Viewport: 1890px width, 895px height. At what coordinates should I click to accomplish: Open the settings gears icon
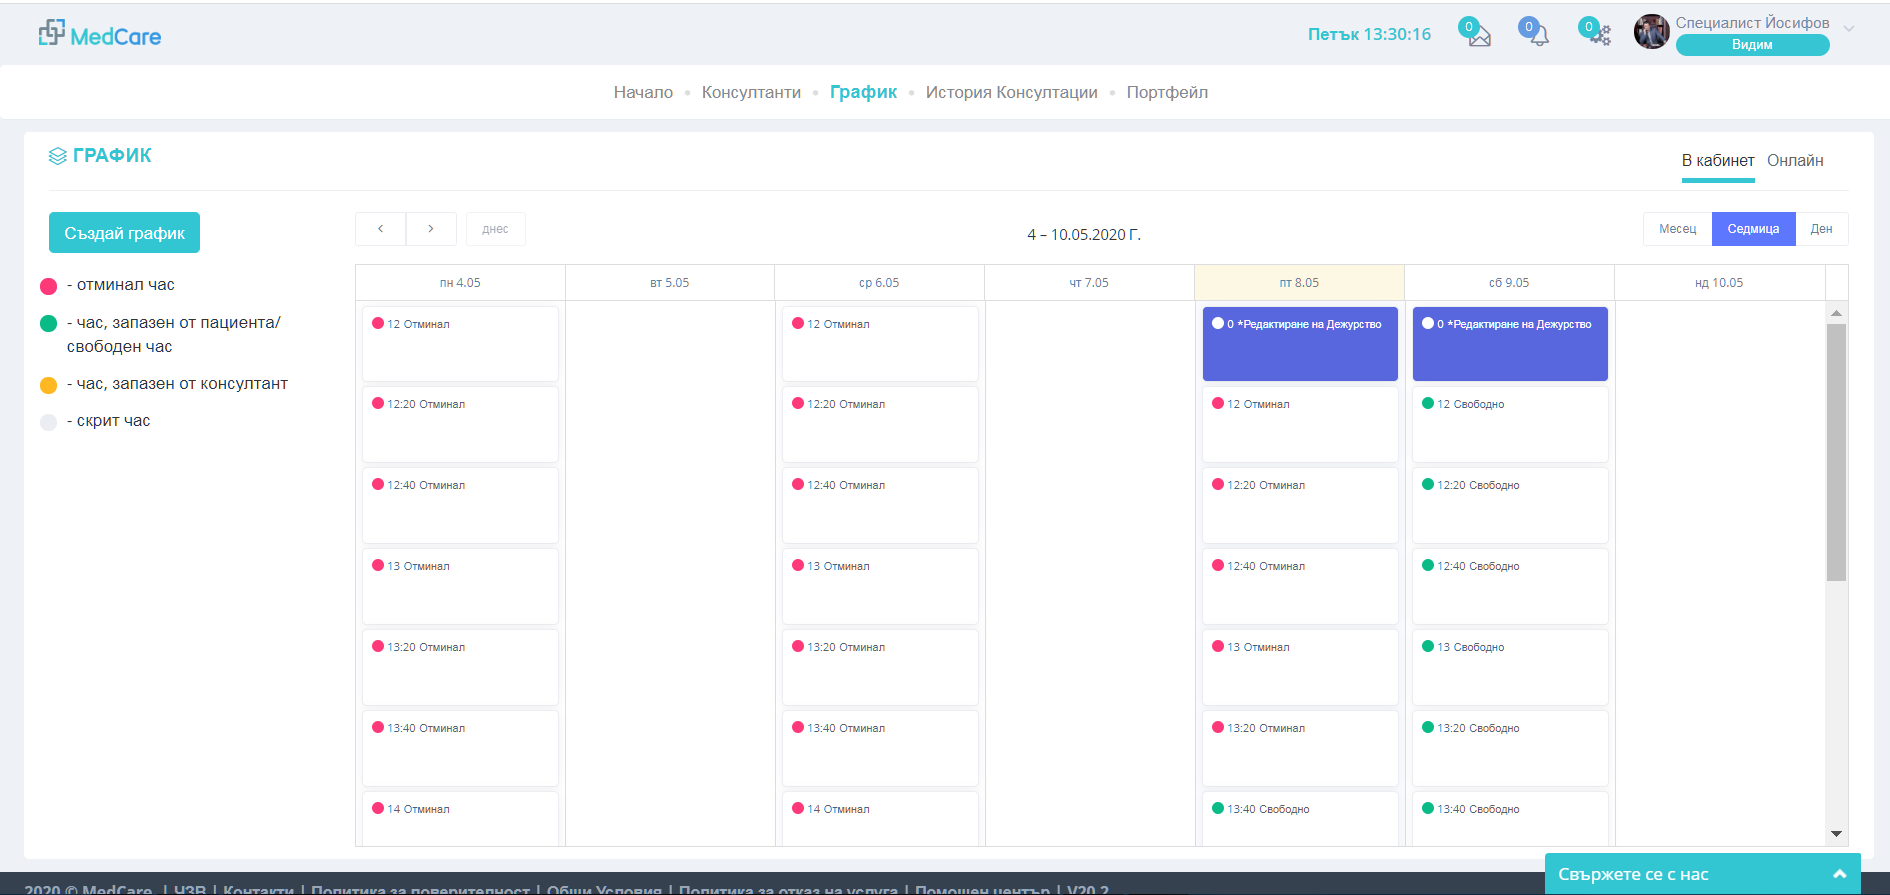(x=1598, y=36)
